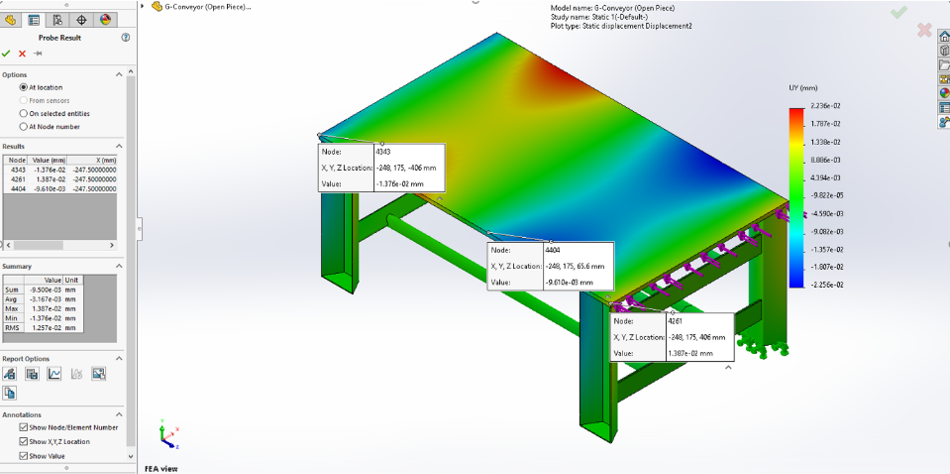
Task: Collapse the Options section
Action: (x=119, y=75)
